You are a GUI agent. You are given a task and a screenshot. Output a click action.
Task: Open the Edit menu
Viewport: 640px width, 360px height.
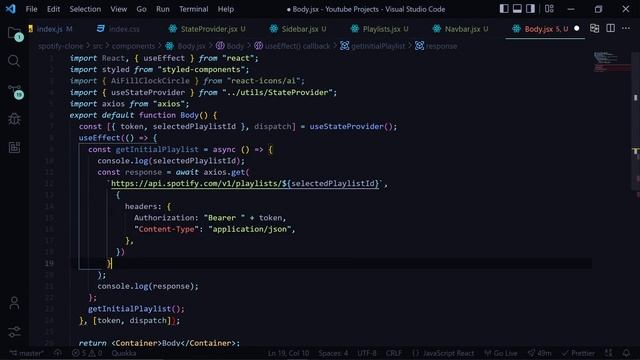53,9
